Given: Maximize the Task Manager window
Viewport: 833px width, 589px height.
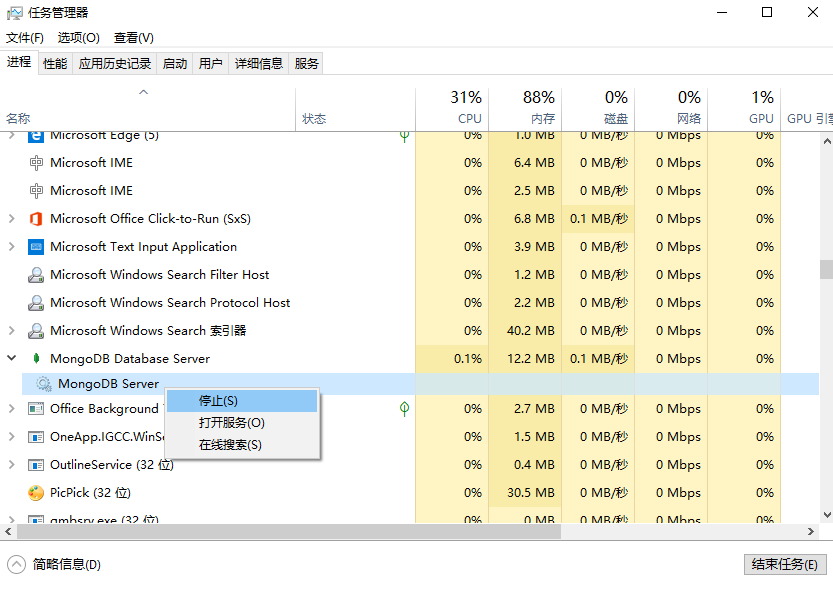Looking at the screenshot, I should coord(767,12).
